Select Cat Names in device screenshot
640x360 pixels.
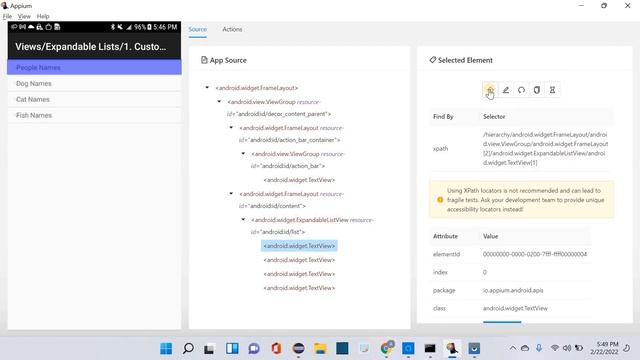[94, 99]
